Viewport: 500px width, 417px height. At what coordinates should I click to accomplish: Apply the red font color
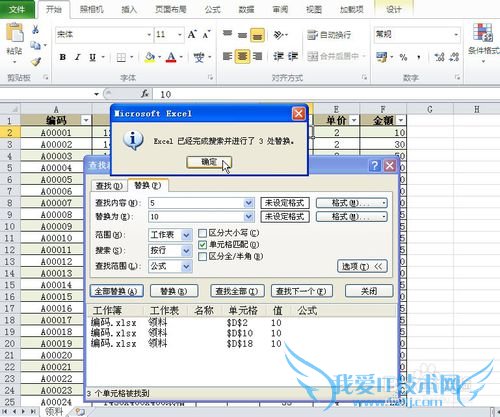tap(171, 57)
